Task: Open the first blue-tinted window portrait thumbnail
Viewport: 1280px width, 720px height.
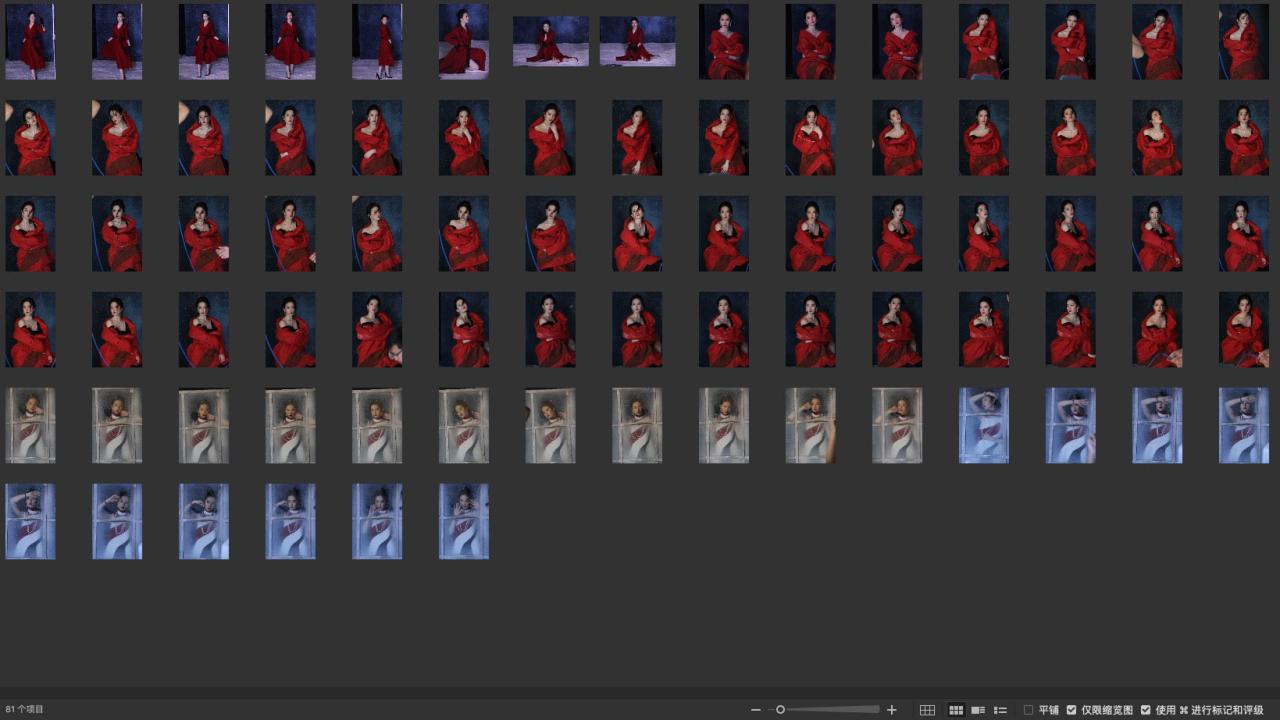Action: coord(984,426)
